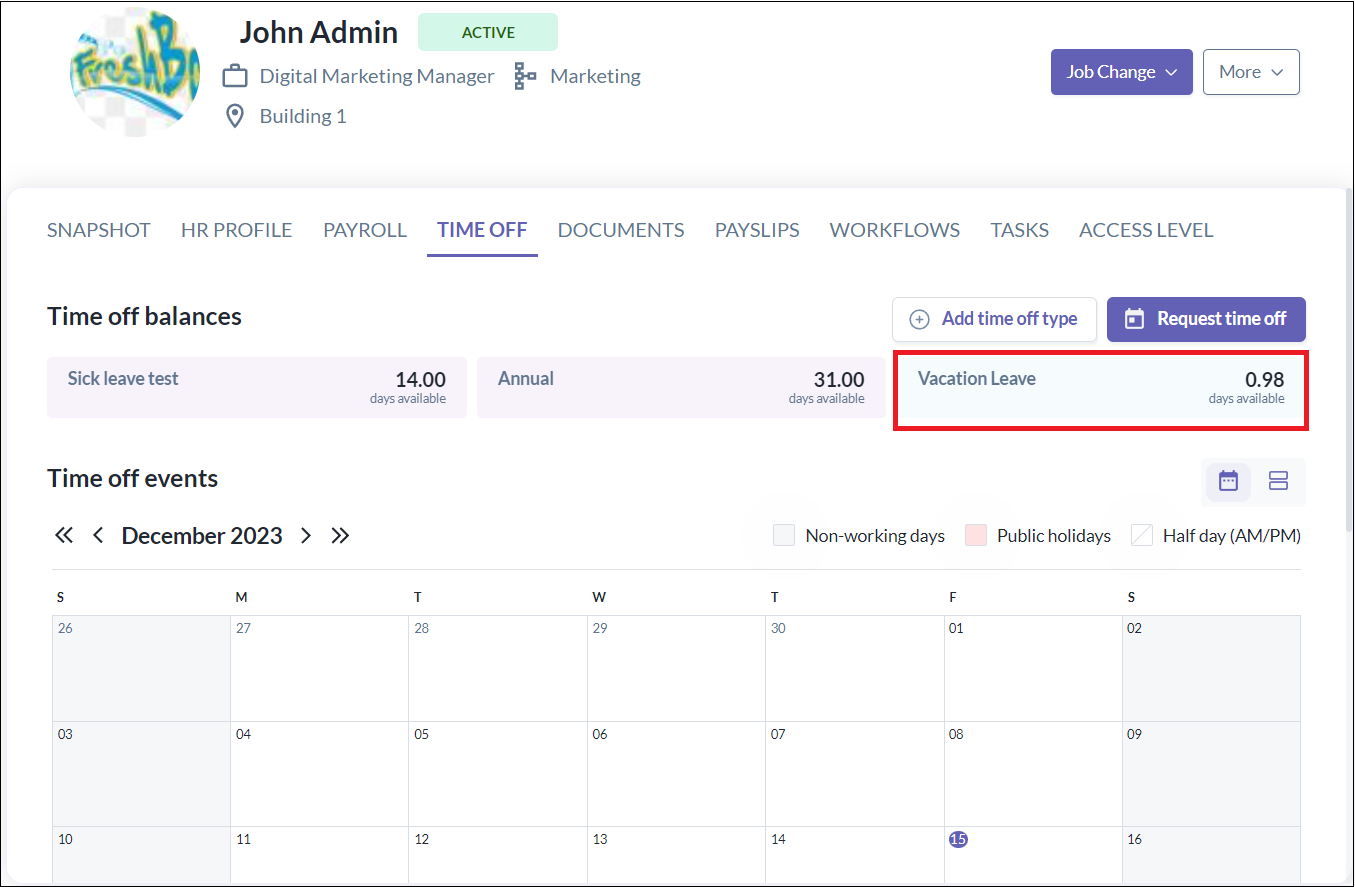The height and width of the screenshot is (887, 1355).
Task: Jump forward a year with double-right arrows
Action: pyautogui.click(x=340, y=535)
